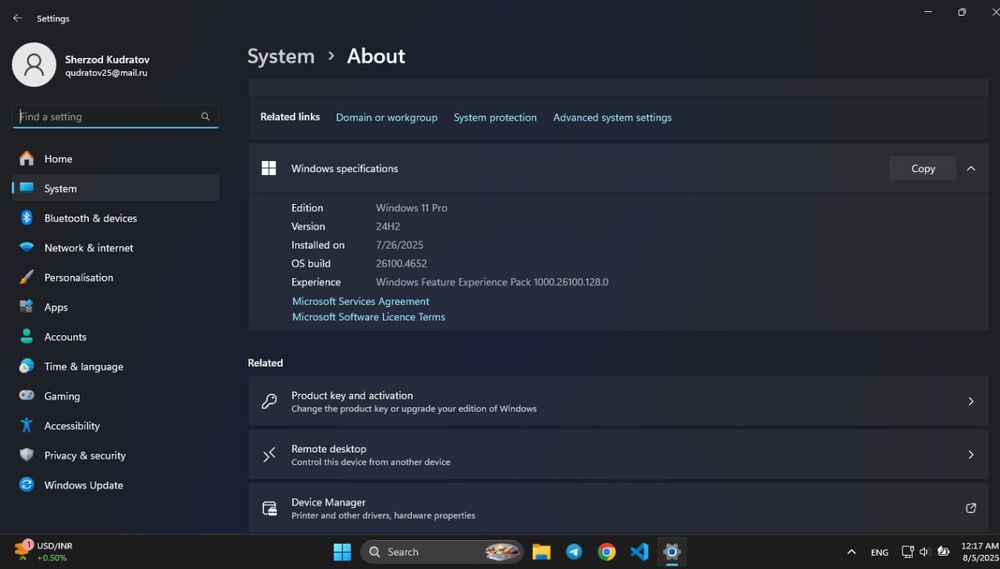Collapse the Windows specifications section

coord(971,168)
